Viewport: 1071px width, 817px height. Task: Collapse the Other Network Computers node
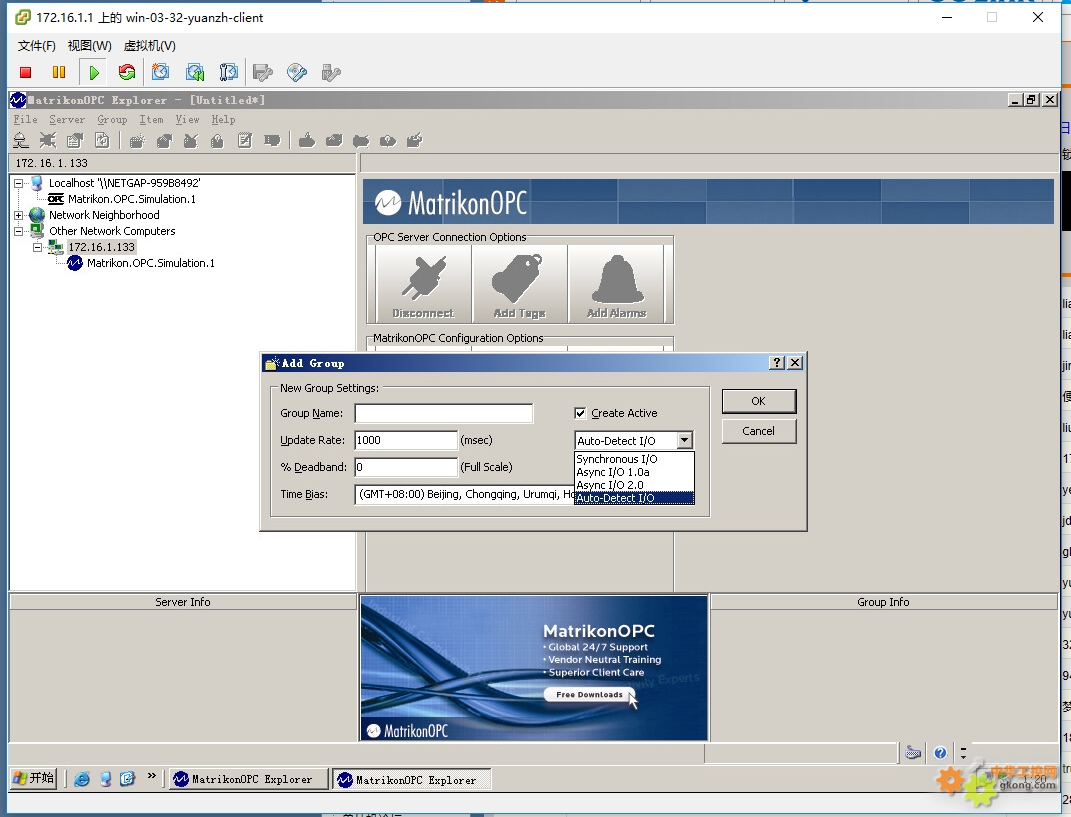(x=18, y=231)
